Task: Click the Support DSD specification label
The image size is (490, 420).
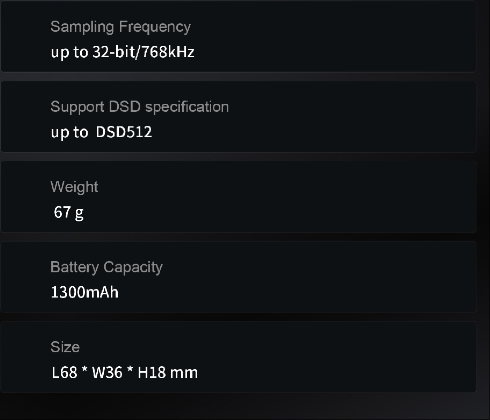Action: [139, 107]
